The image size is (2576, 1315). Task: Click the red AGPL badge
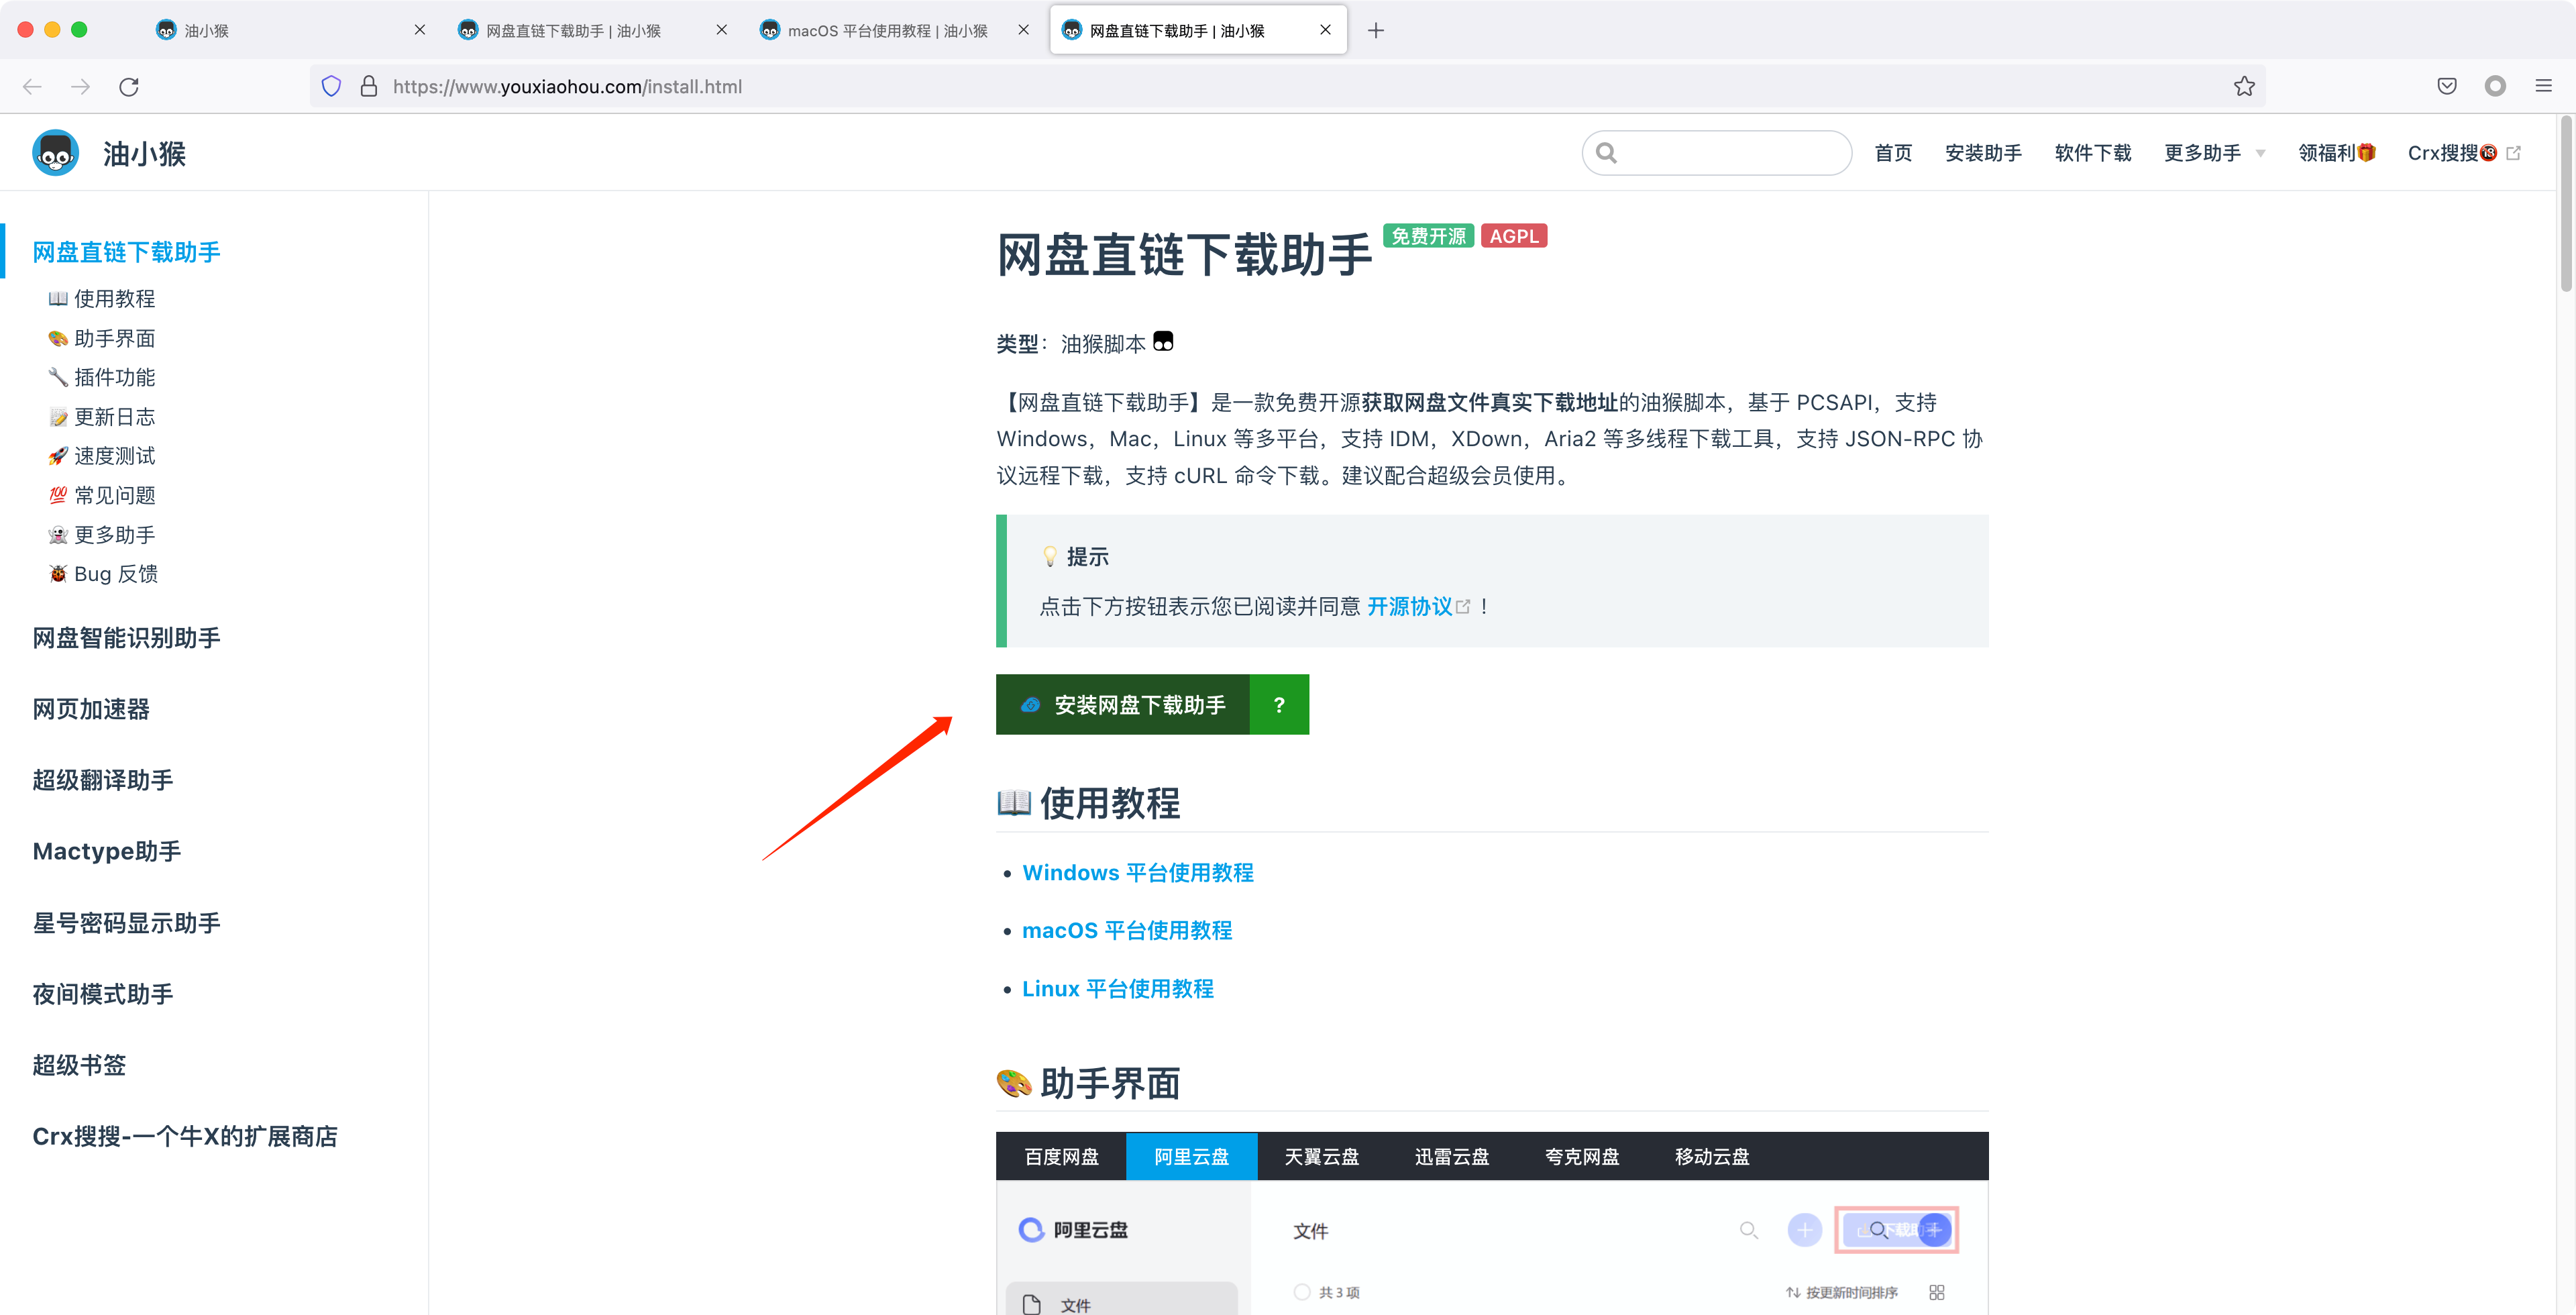[1514, 236]
